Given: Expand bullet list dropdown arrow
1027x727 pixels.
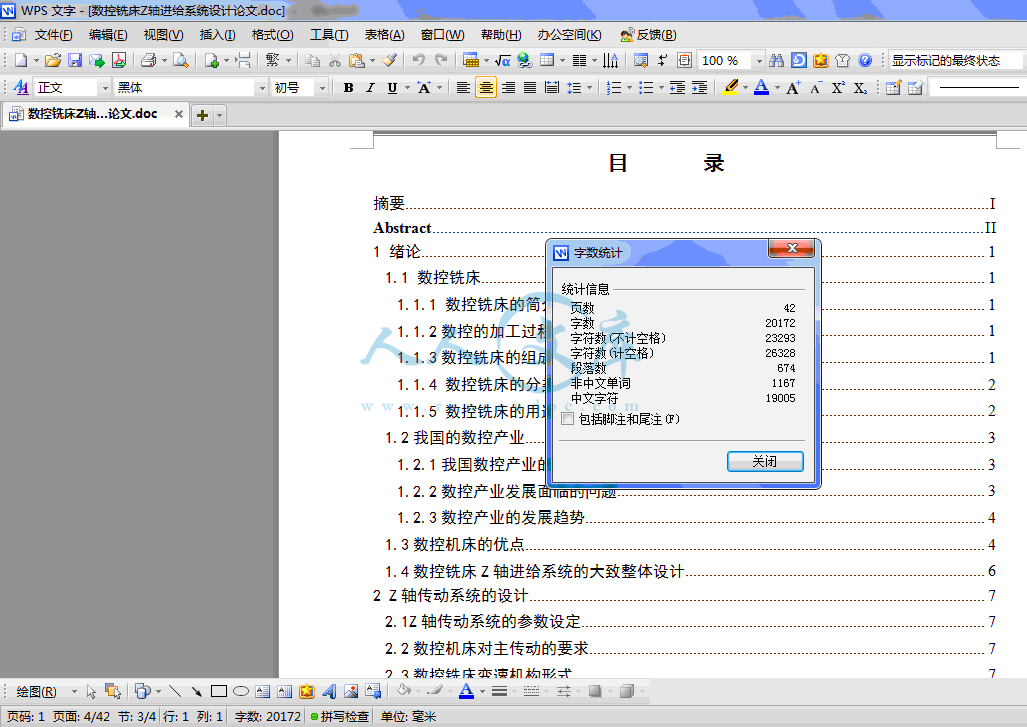Looking at the screenshot, I should click(661, 88).
